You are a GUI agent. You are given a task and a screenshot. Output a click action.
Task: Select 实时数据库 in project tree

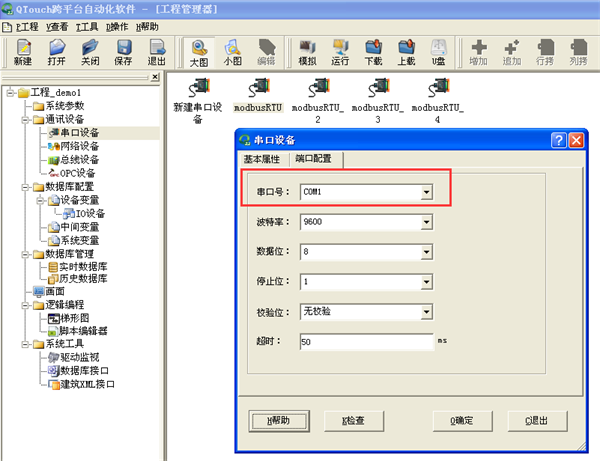(78, 267)
